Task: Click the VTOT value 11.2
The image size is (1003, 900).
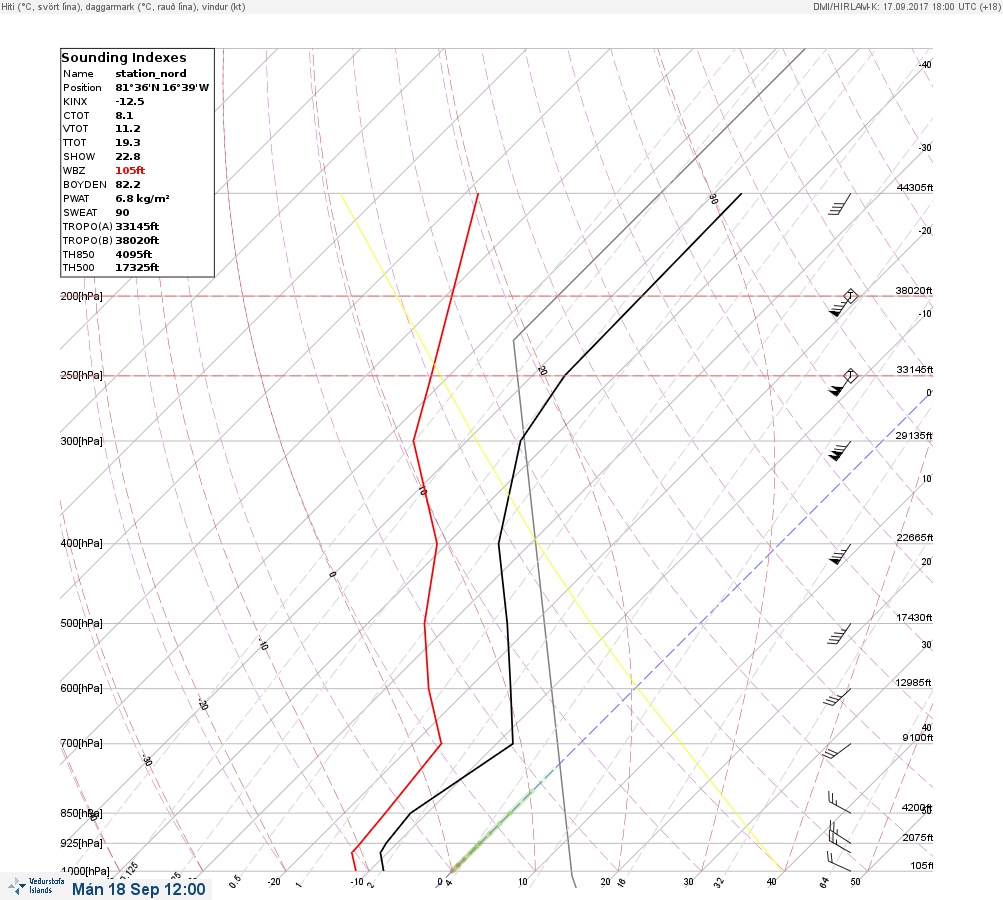Action: (x=128, y=129)
